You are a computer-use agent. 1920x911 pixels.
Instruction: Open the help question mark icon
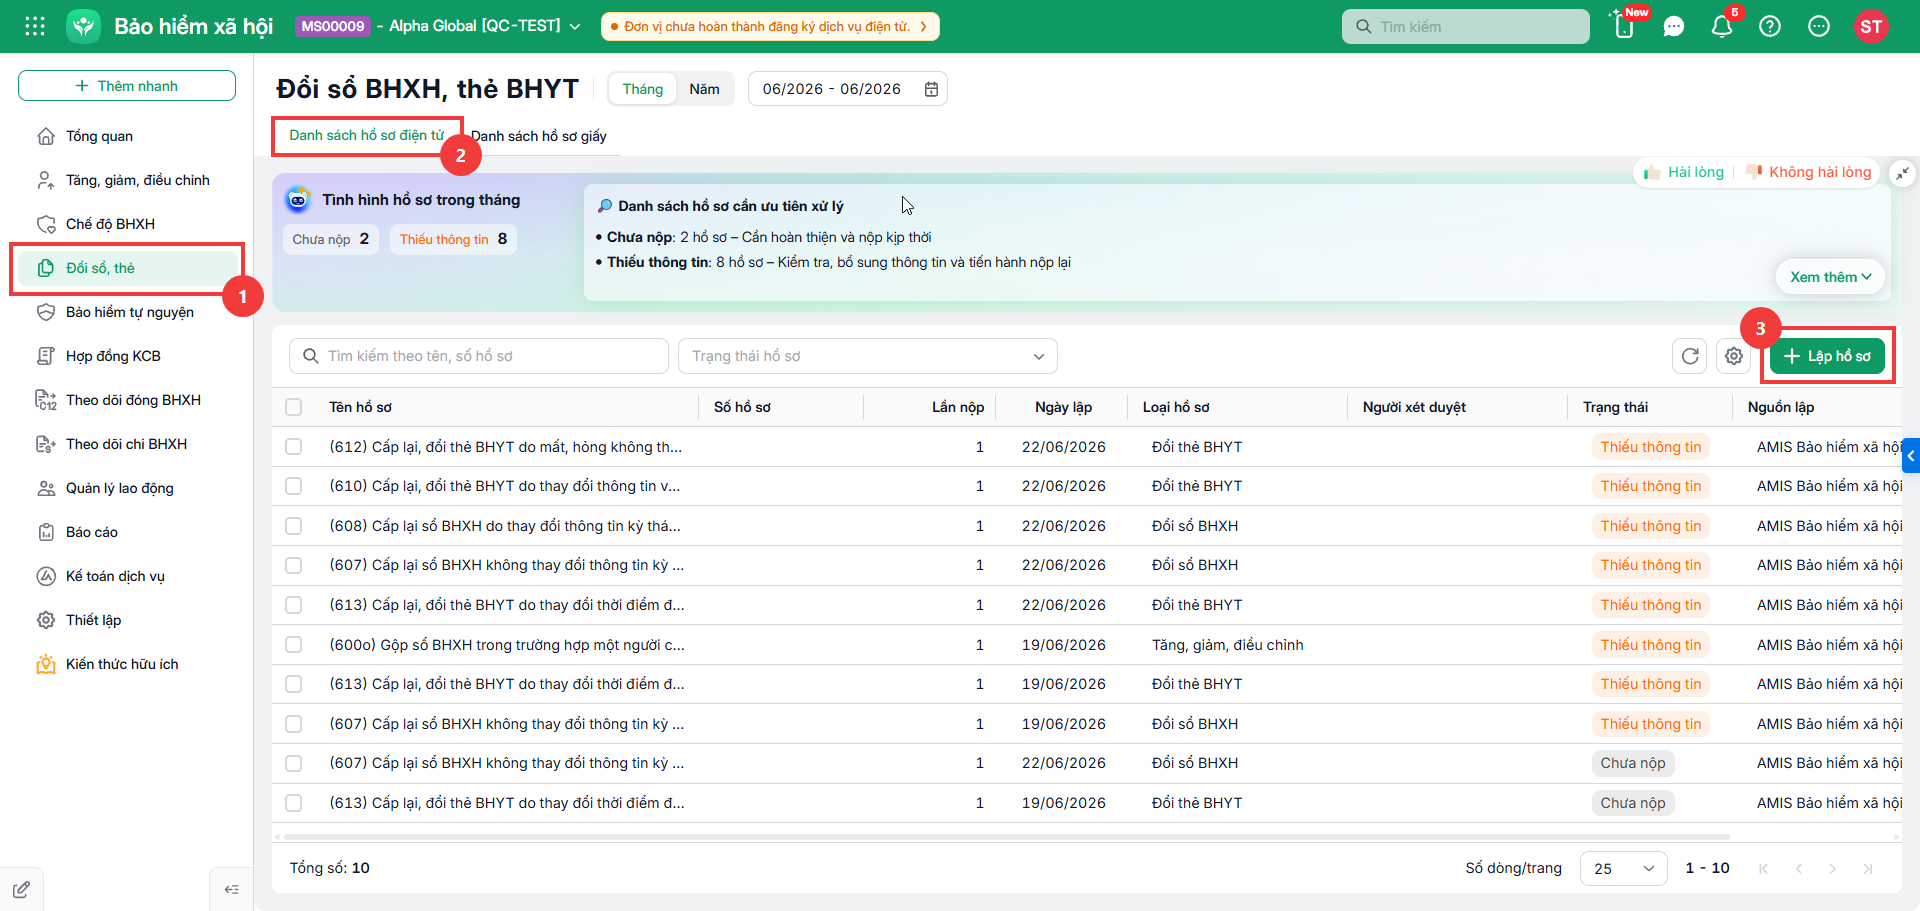pyautogui.click(x=1770, y=27)
